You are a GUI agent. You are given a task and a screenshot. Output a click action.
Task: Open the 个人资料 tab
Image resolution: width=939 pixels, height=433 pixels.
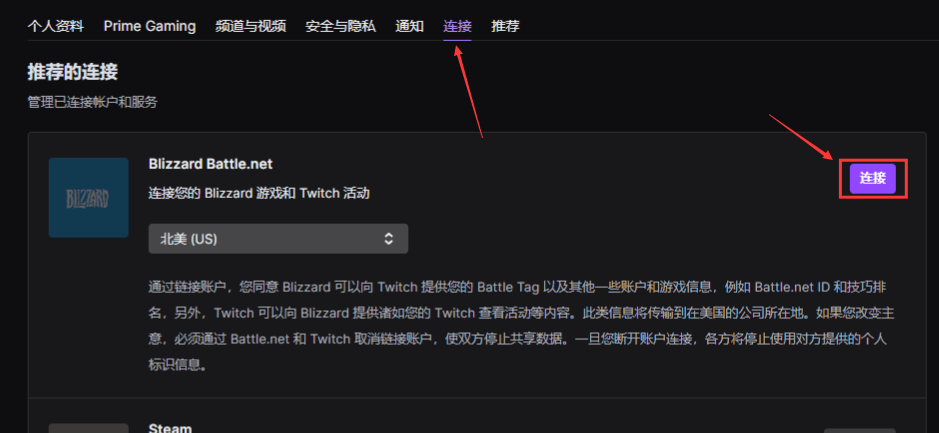56,26
